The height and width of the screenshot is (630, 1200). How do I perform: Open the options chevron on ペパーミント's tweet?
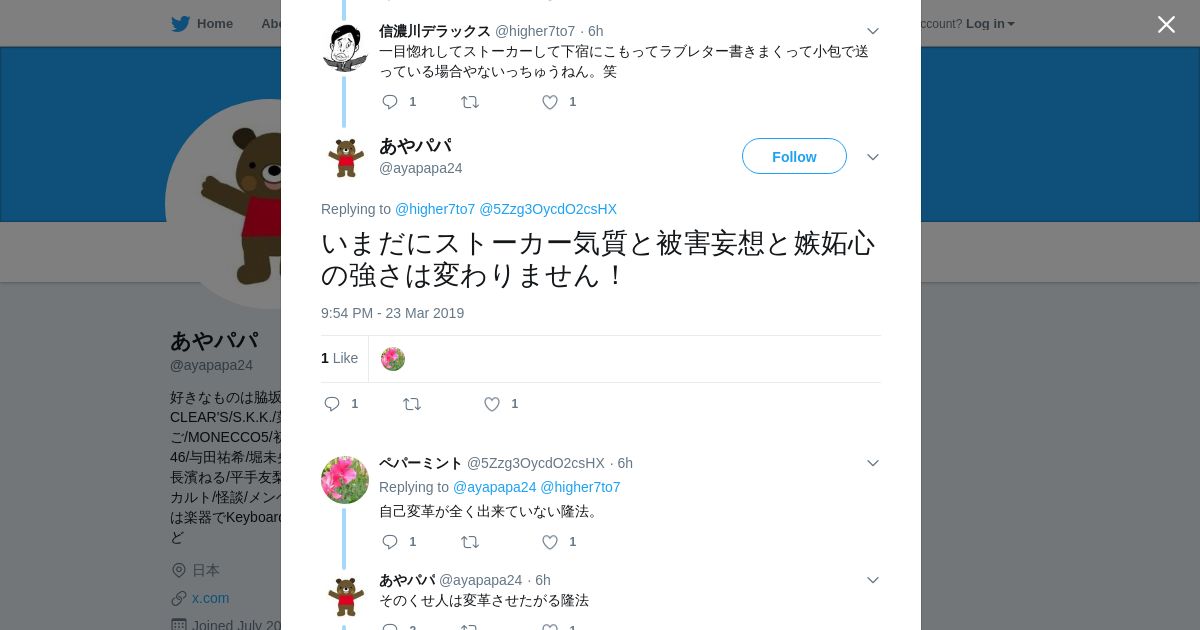[x=873, y=463]
